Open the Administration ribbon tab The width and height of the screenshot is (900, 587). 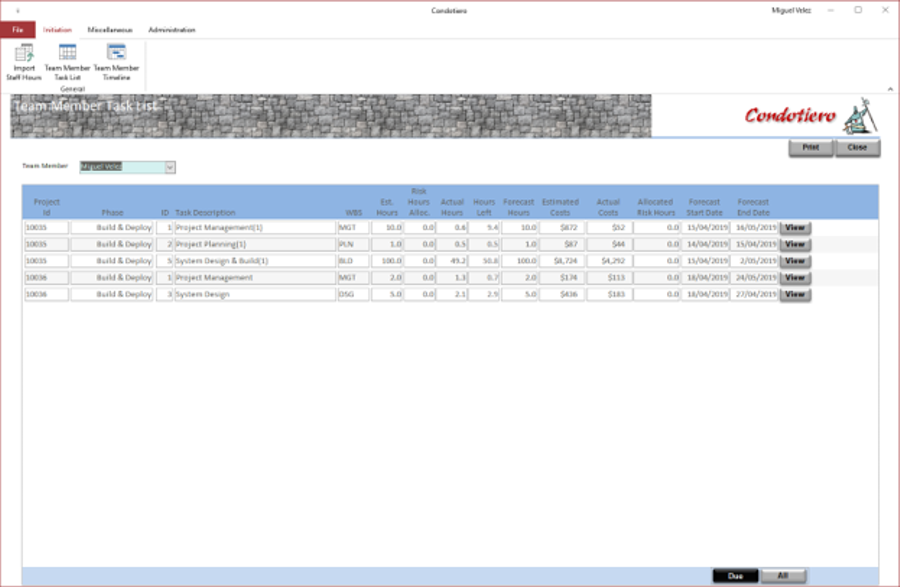pos(172,30)
